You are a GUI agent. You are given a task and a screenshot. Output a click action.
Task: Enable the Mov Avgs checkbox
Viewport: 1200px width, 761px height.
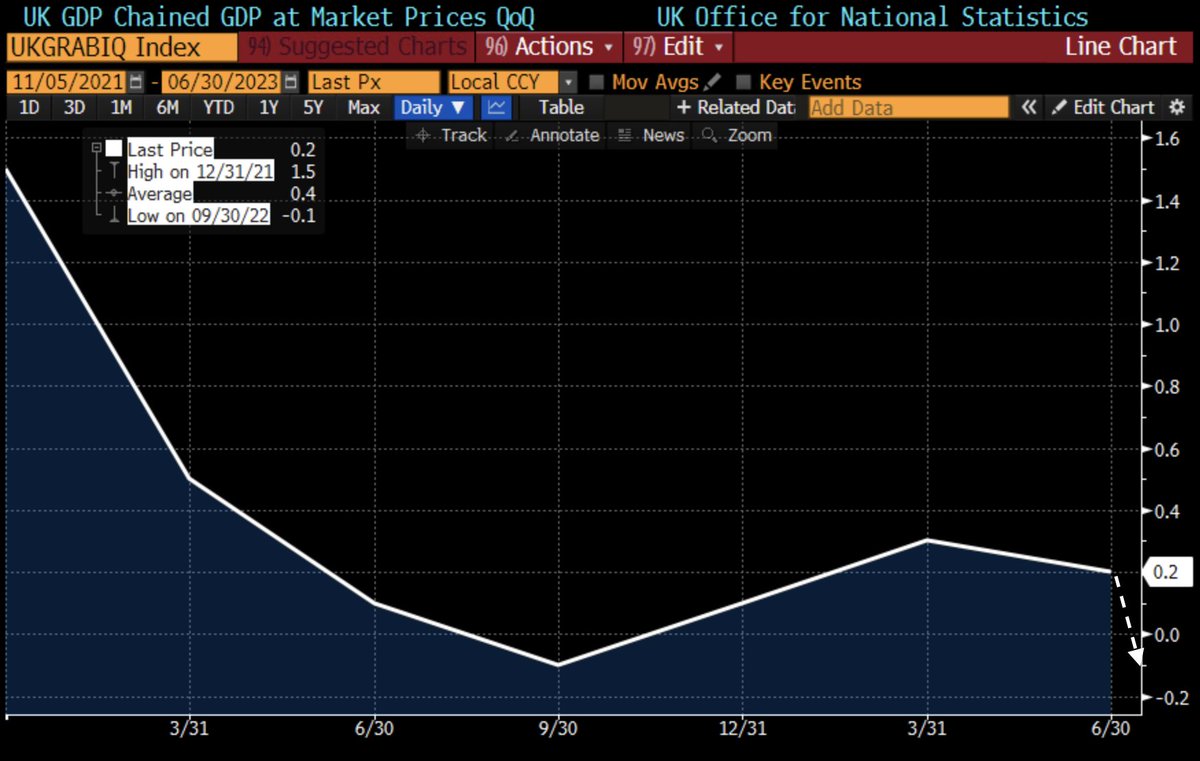coord(596,81)
